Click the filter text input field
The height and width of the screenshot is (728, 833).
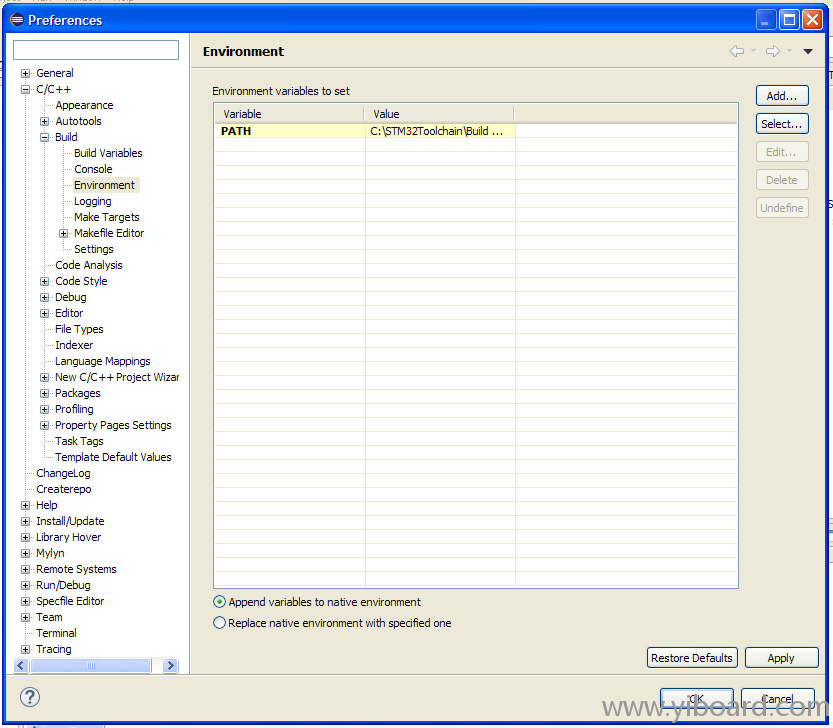[x=96, y=50]
